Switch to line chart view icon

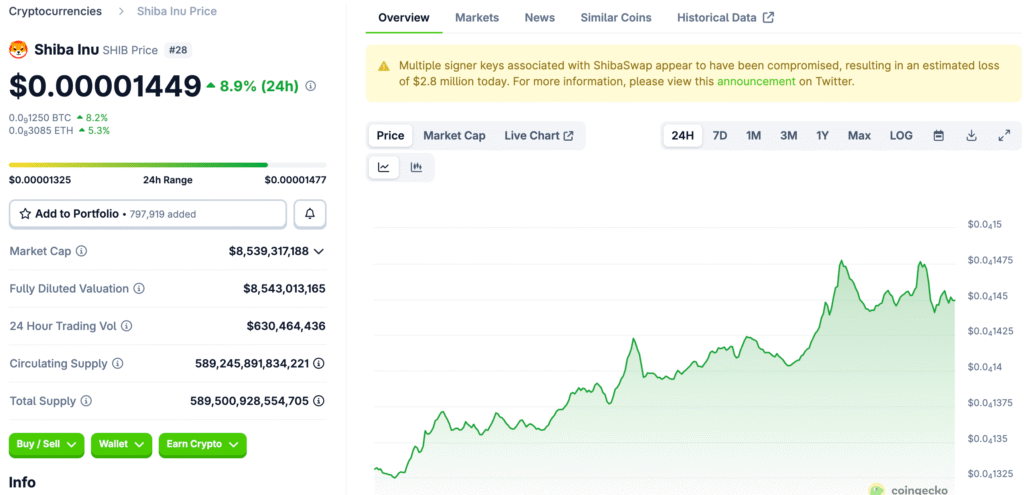coord(383,167)
